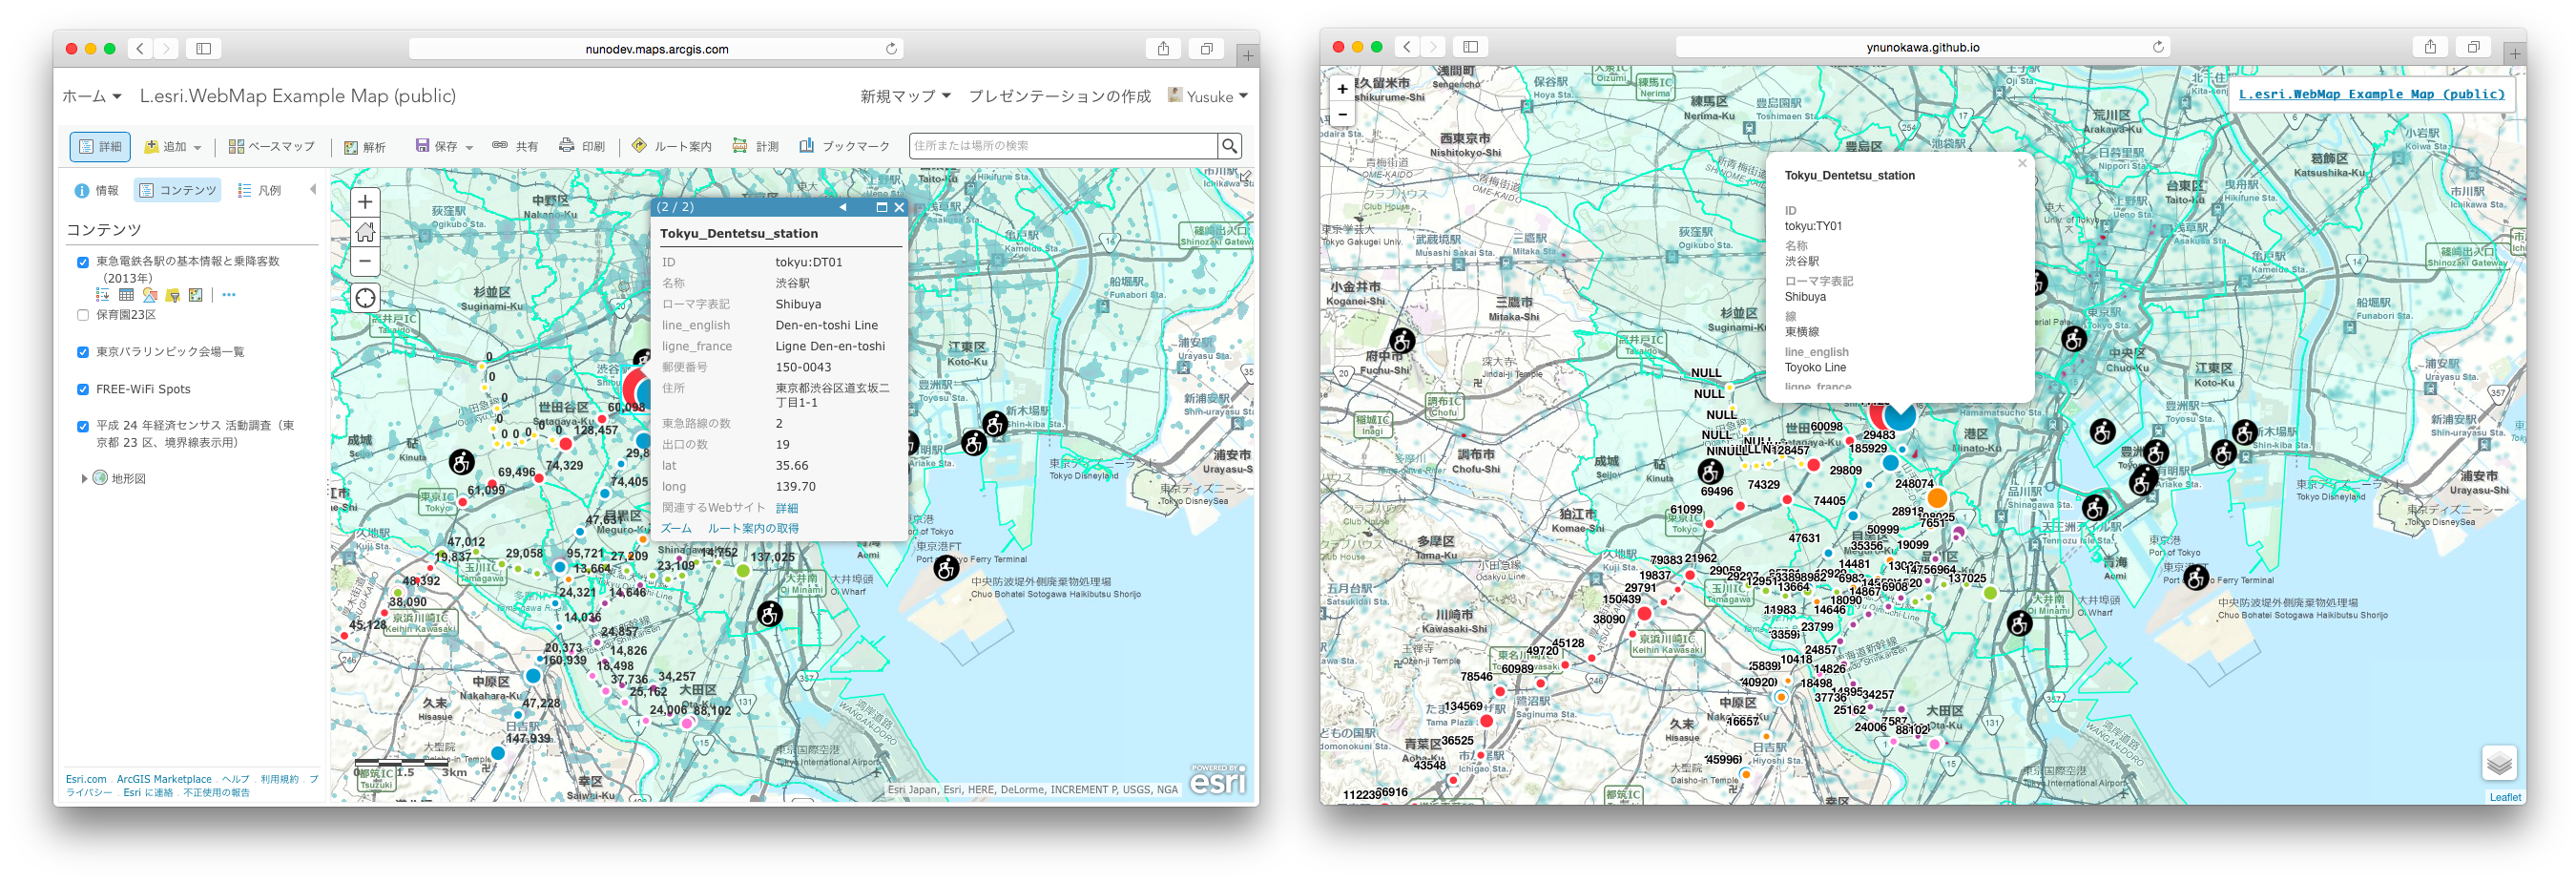
Task: Click the show legend icon under station layer
Action: click(x=102, y=295)
